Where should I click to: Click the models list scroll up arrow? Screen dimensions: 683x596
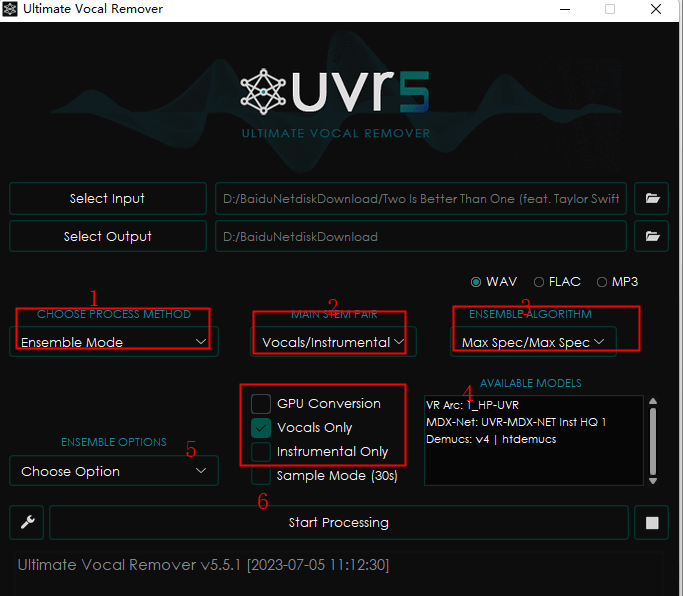[653, 401]
